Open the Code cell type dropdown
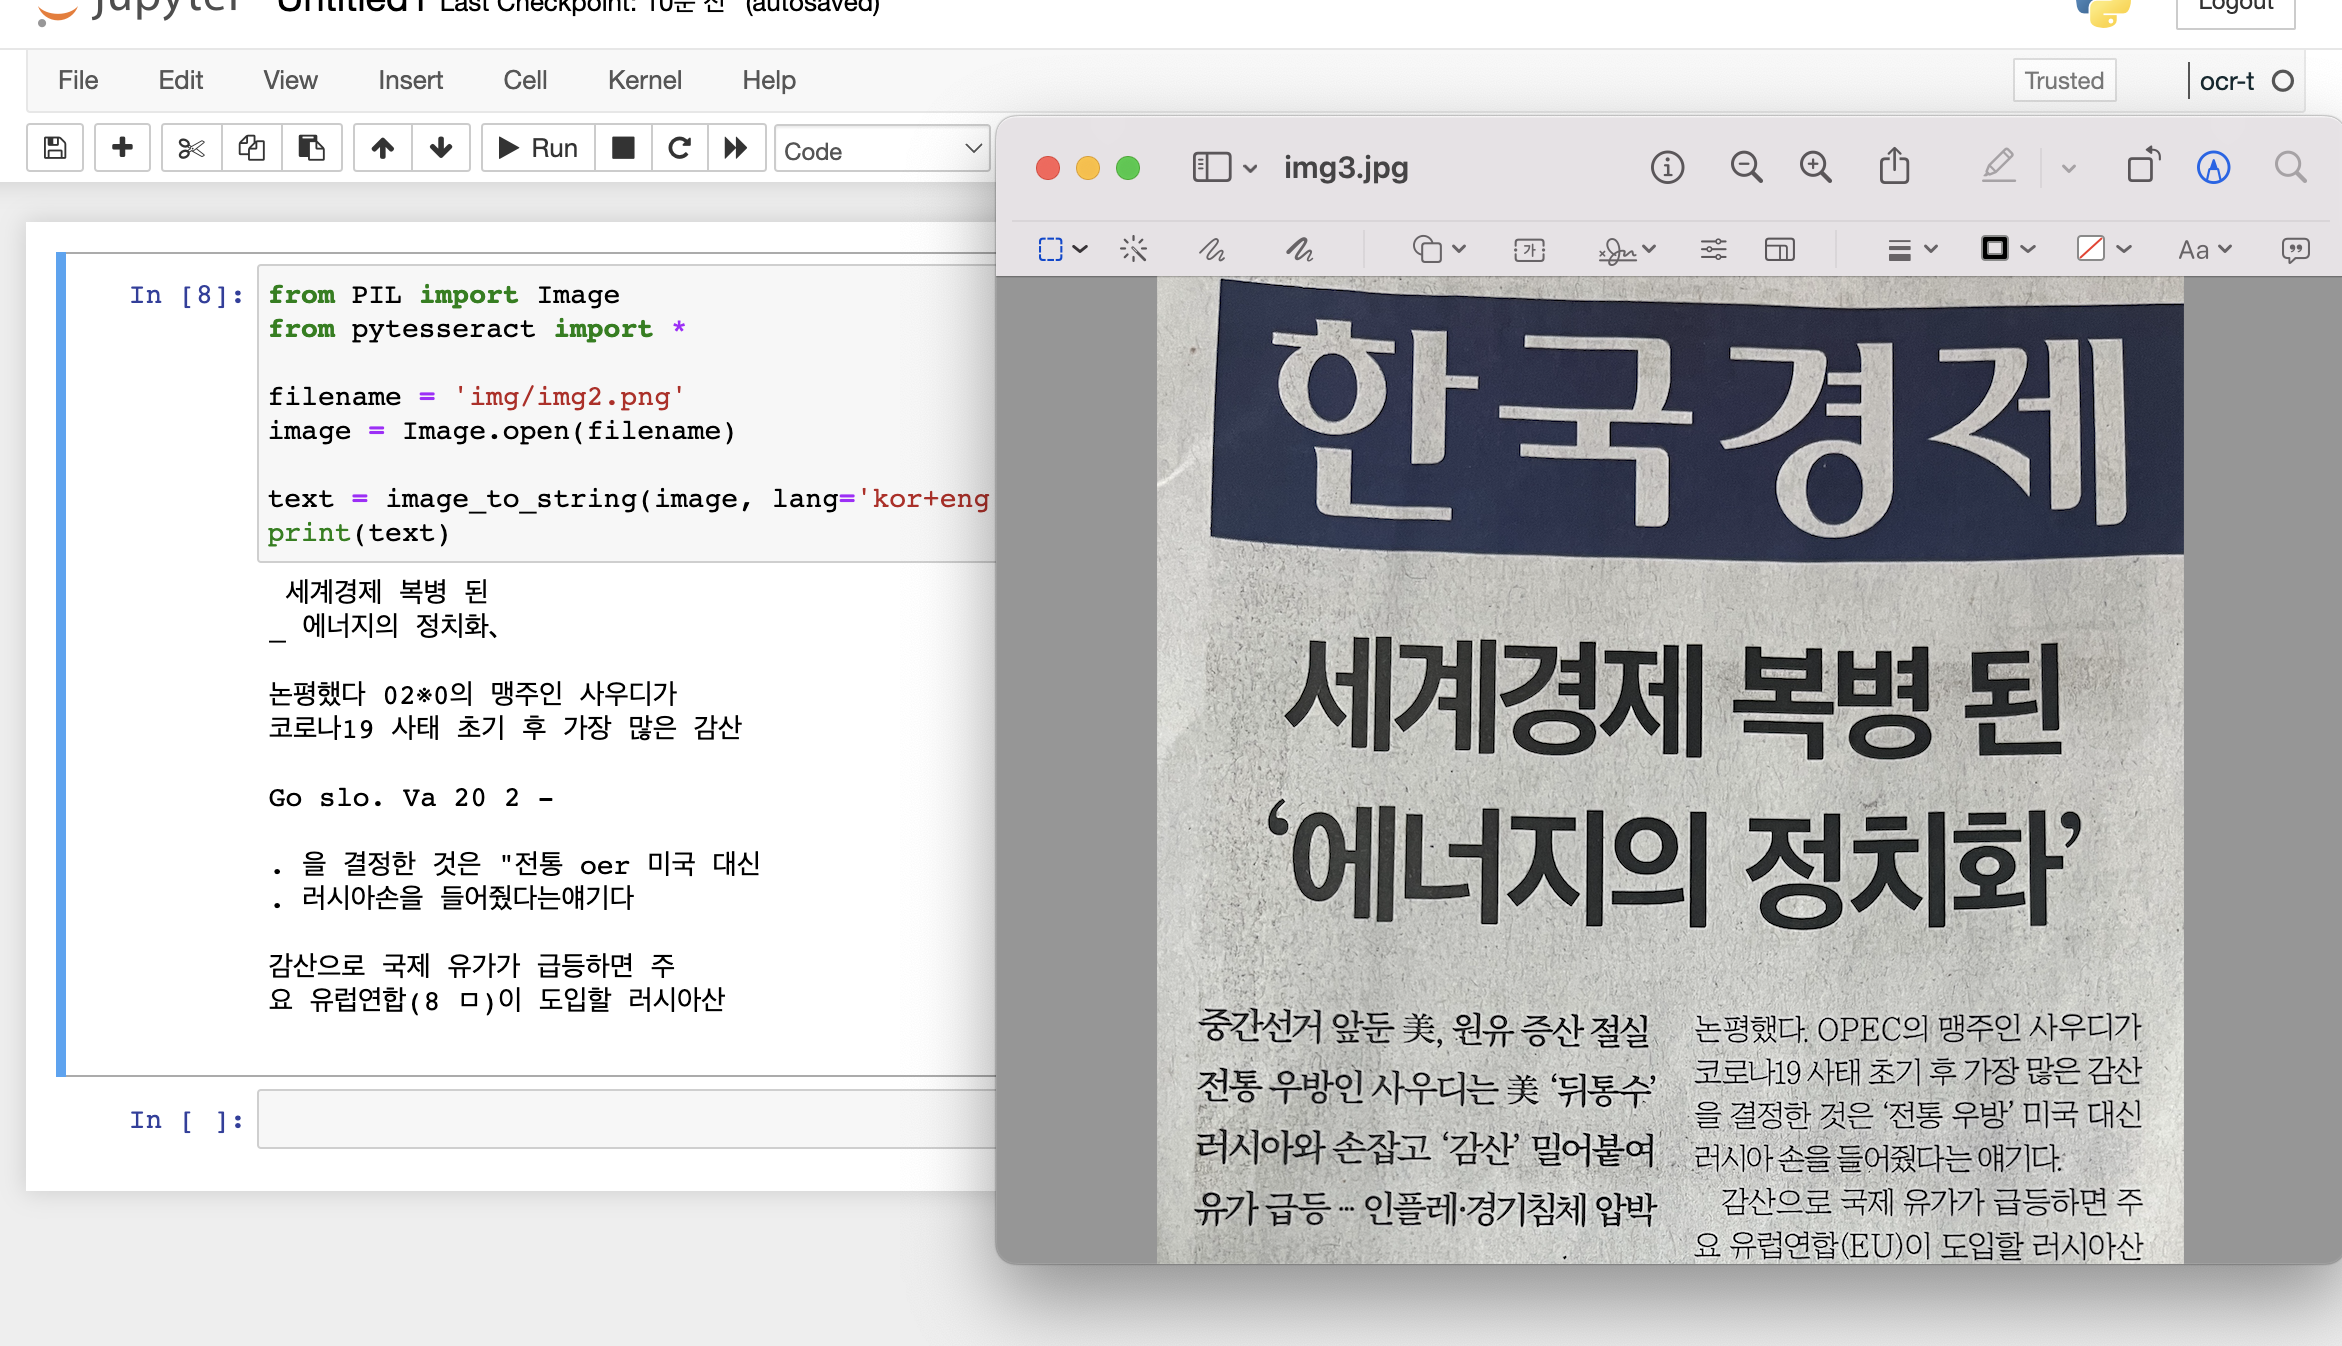 pos(882,150)
